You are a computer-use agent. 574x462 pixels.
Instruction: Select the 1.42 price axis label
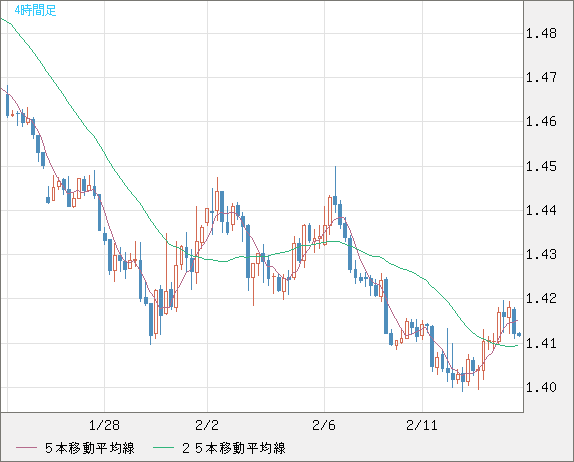pyautogui.click(x=541, y=298)
